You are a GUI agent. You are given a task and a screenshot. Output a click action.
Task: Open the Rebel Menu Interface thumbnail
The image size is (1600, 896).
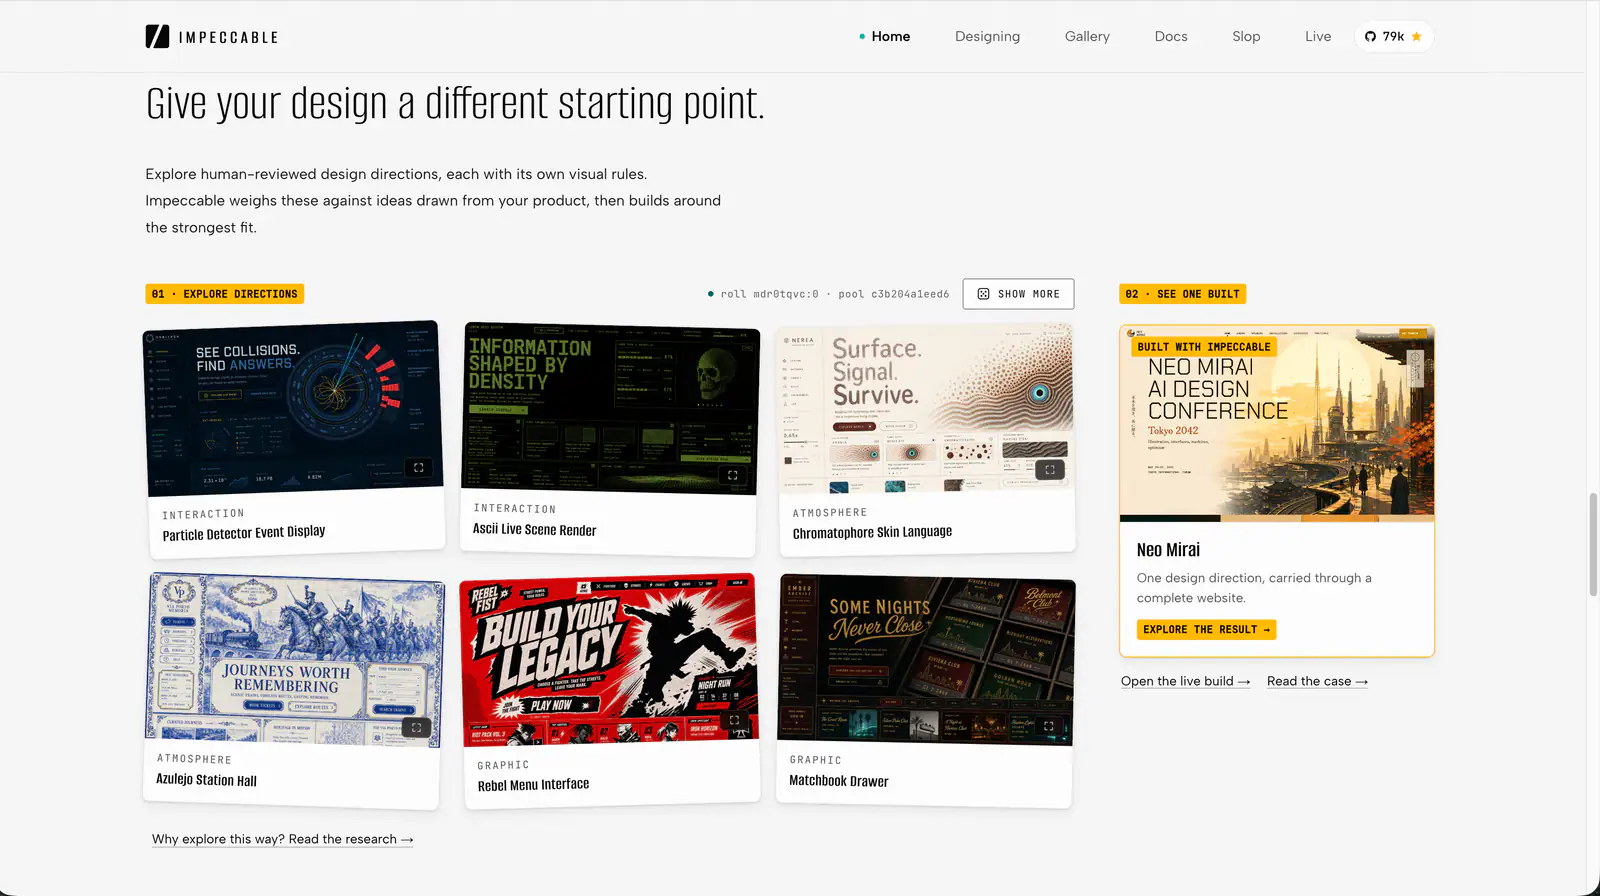click(x=609, y=660)
